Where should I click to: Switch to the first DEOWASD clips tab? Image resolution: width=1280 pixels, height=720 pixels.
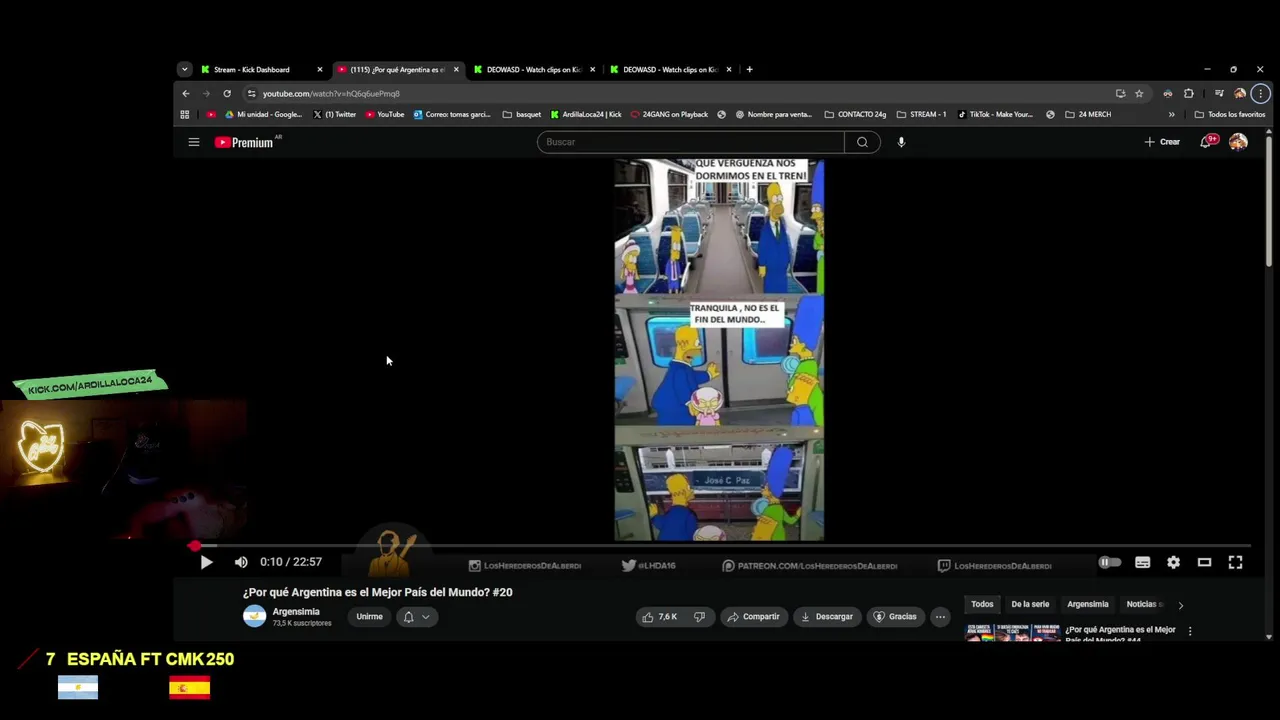coord(535,70)
